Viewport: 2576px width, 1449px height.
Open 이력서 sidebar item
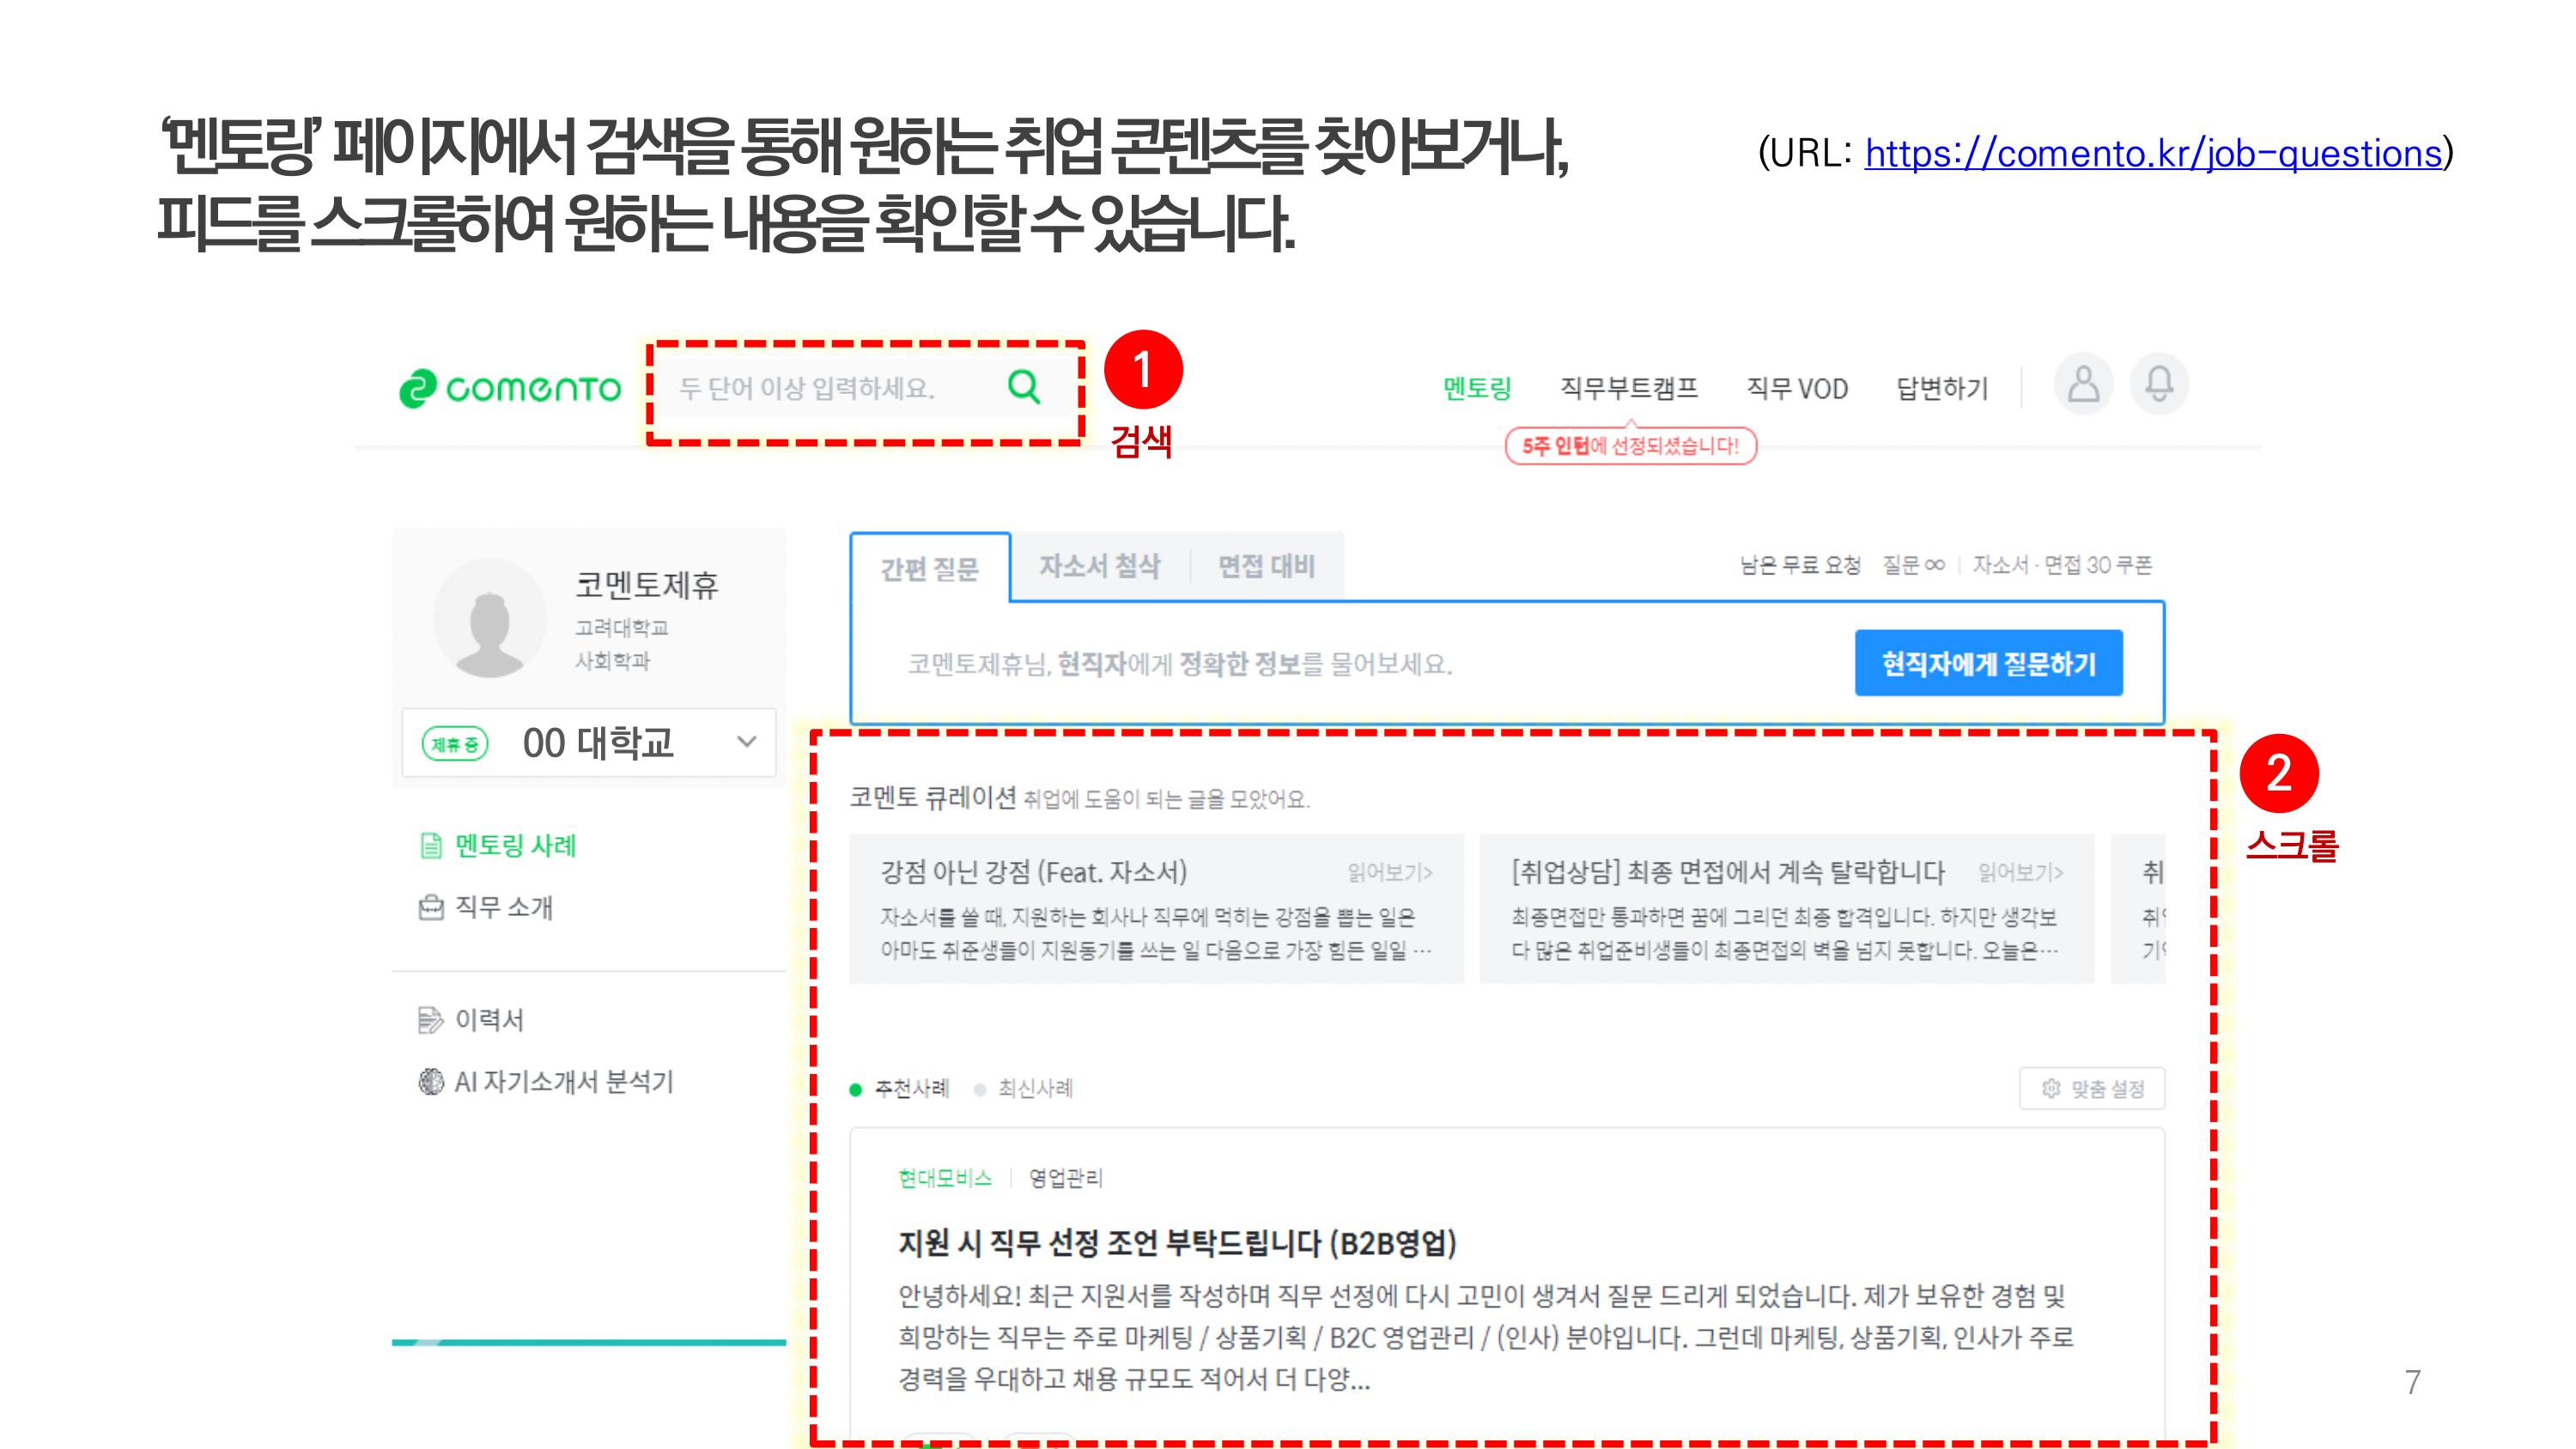488,1020
